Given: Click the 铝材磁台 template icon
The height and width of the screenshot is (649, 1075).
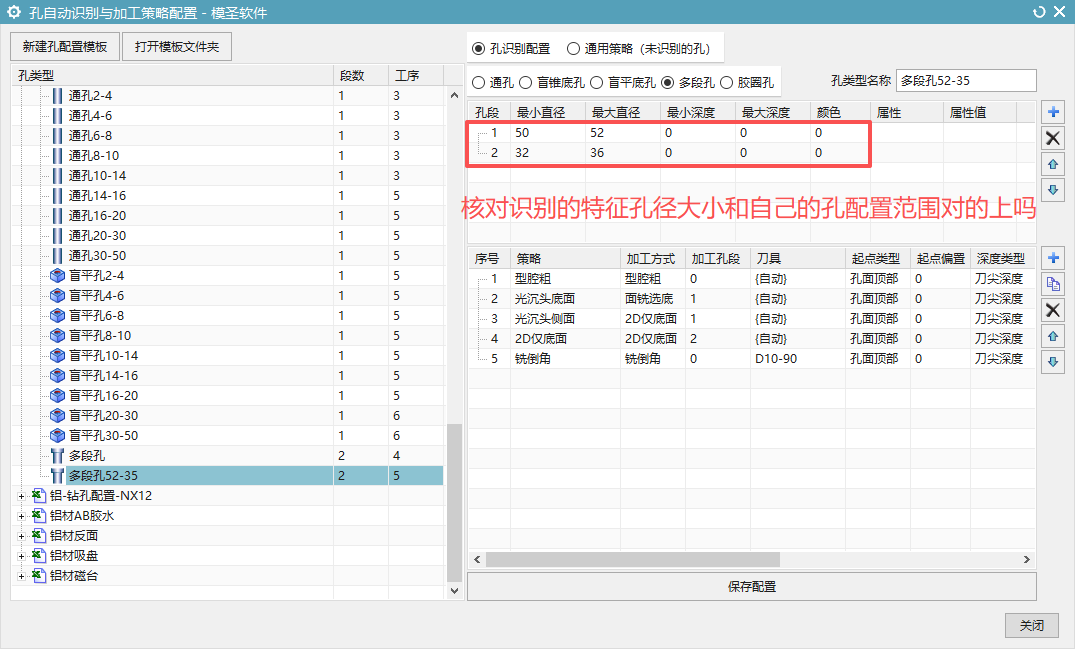Looking at the screenshot, I should coord(39,575).
